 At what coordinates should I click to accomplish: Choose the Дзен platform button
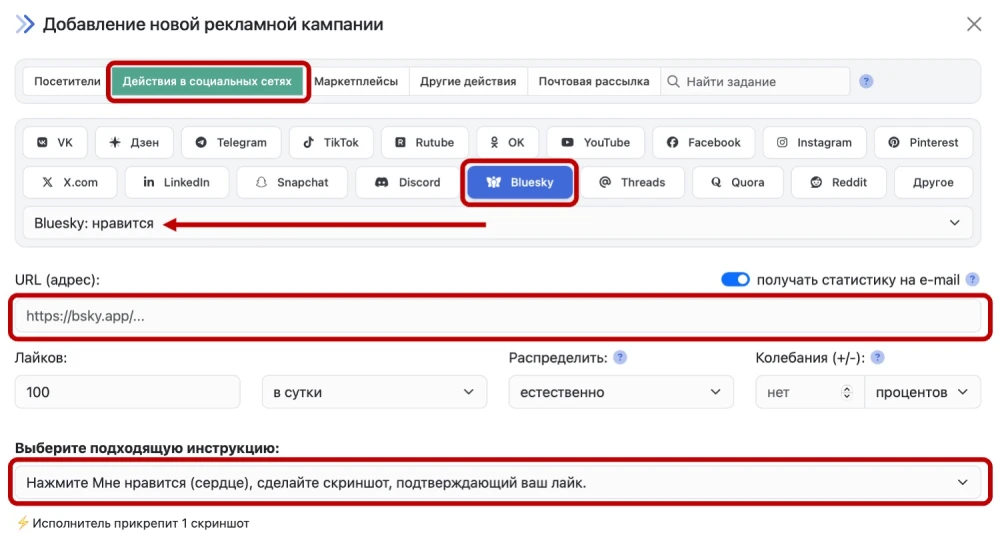[x=134, y=142]
